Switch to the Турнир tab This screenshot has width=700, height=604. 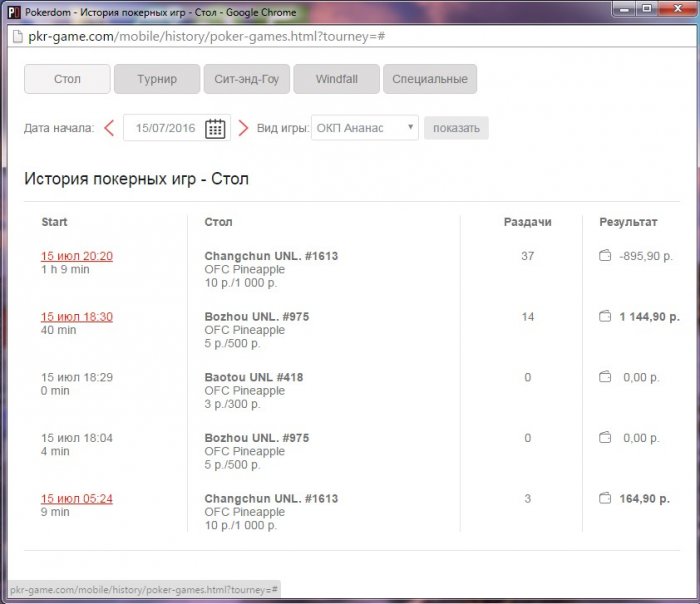point(157,79)
